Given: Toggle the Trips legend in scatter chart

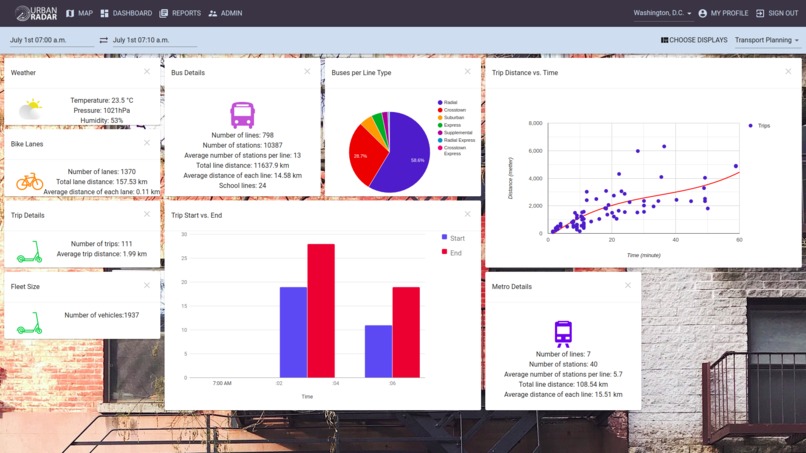Looking at the screenshot, I should click(759, 125).
